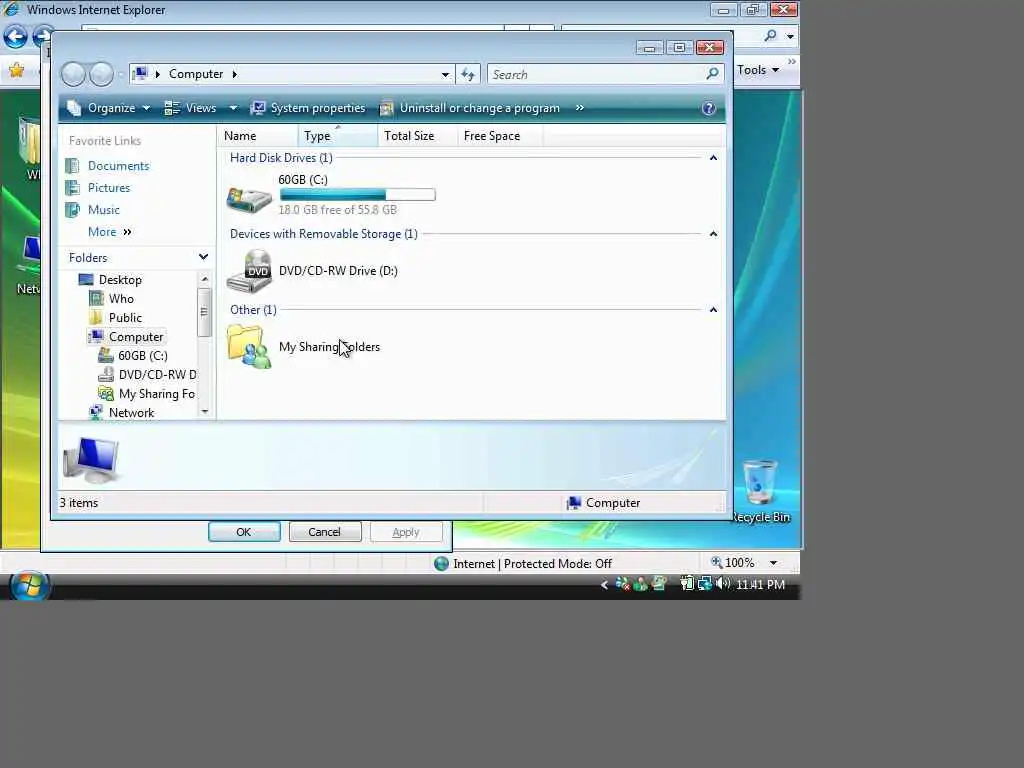Select the DVD/CD-RW Drive (D:) icon

click(x=249, y=271)
